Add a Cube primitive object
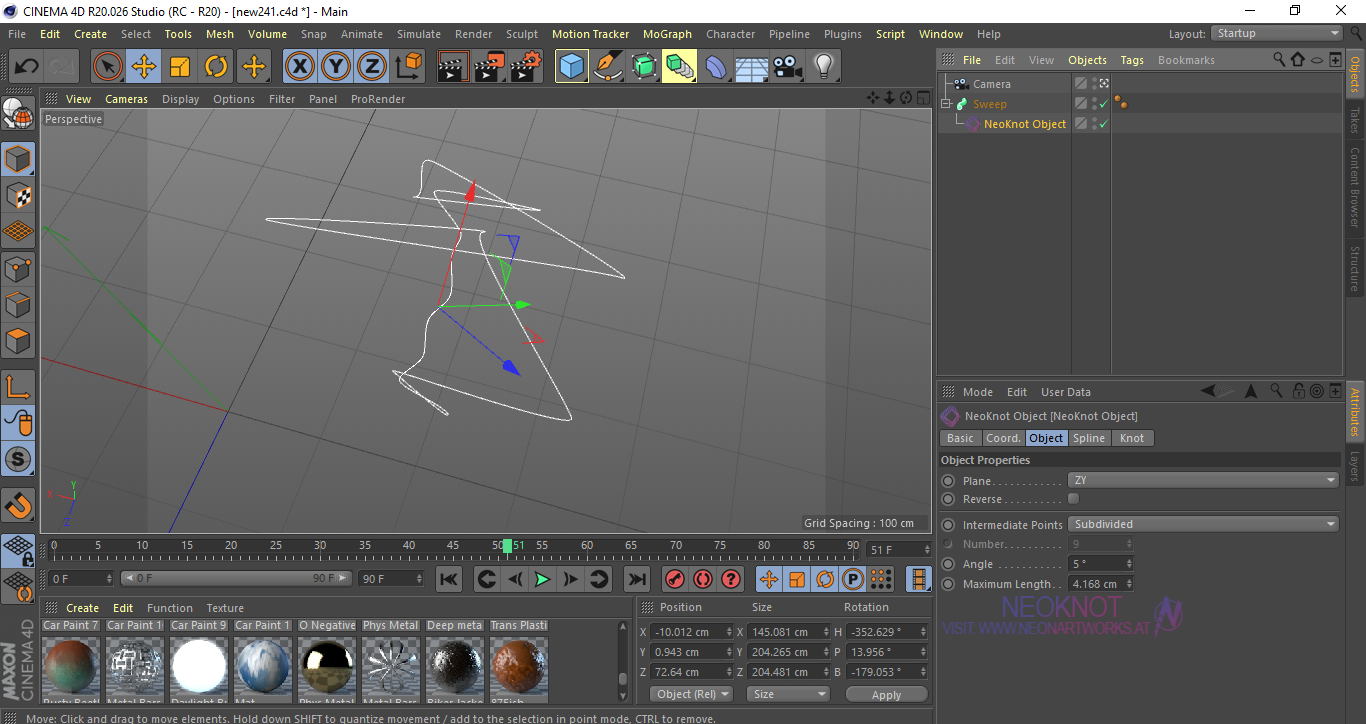 (571, 67)
